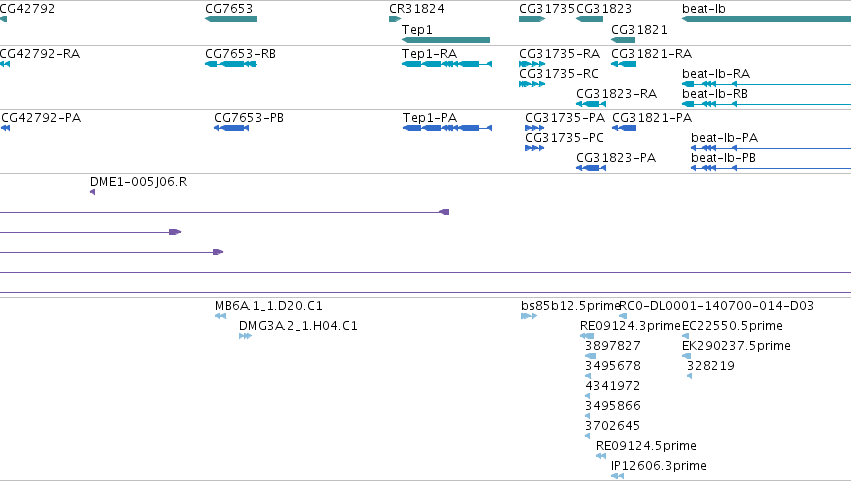Viewport: 851px width, 481px height.
Task: Click the beat-Ib-PA protein label
Action: 725,138
